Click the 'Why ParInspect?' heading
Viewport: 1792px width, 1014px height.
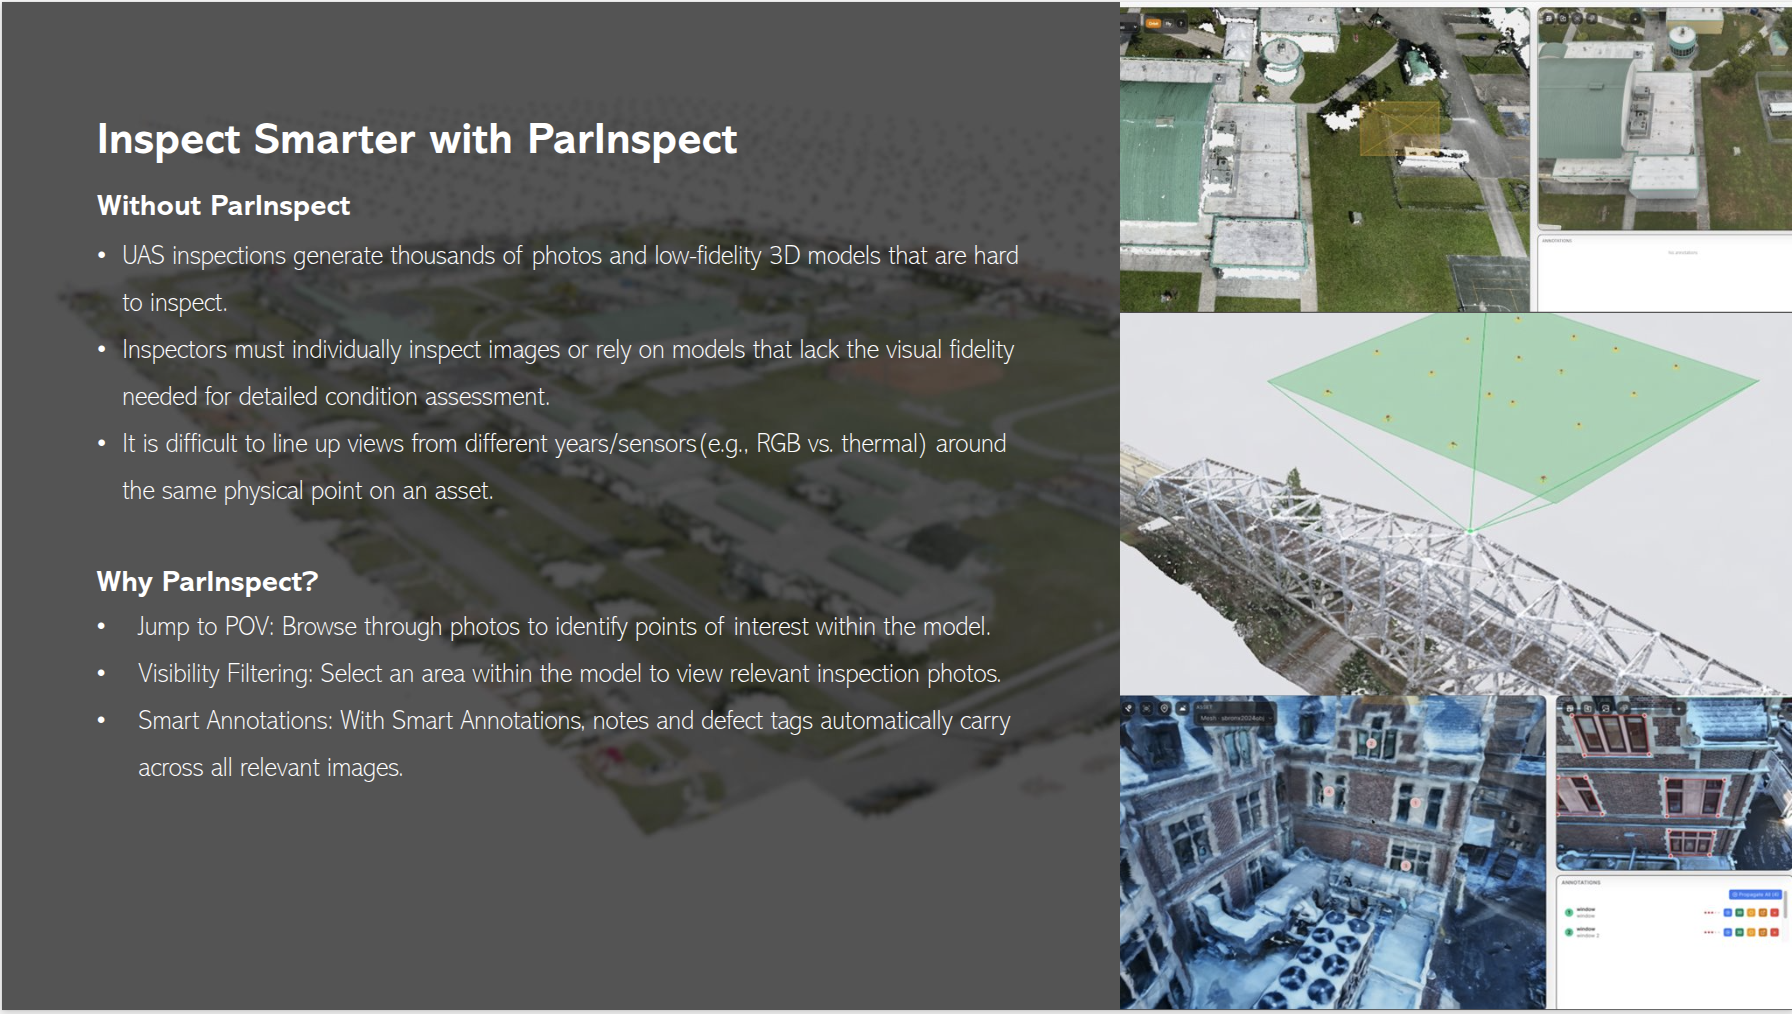[207, 581]
